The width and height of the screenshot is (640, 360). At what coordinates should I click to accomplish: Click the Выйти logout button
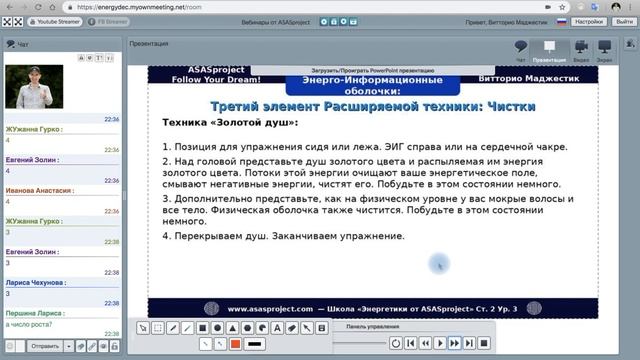(x=624, y=22)
